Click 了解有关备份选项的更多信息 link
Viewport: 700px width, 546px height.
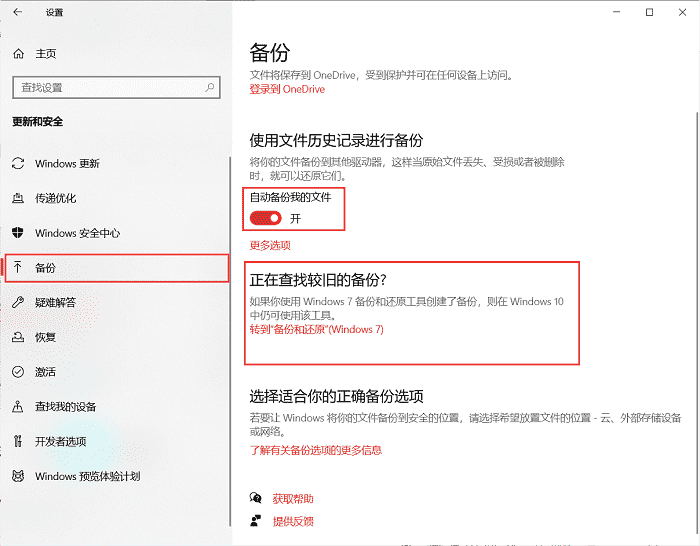pyautogui.click(x=316, y=450)
